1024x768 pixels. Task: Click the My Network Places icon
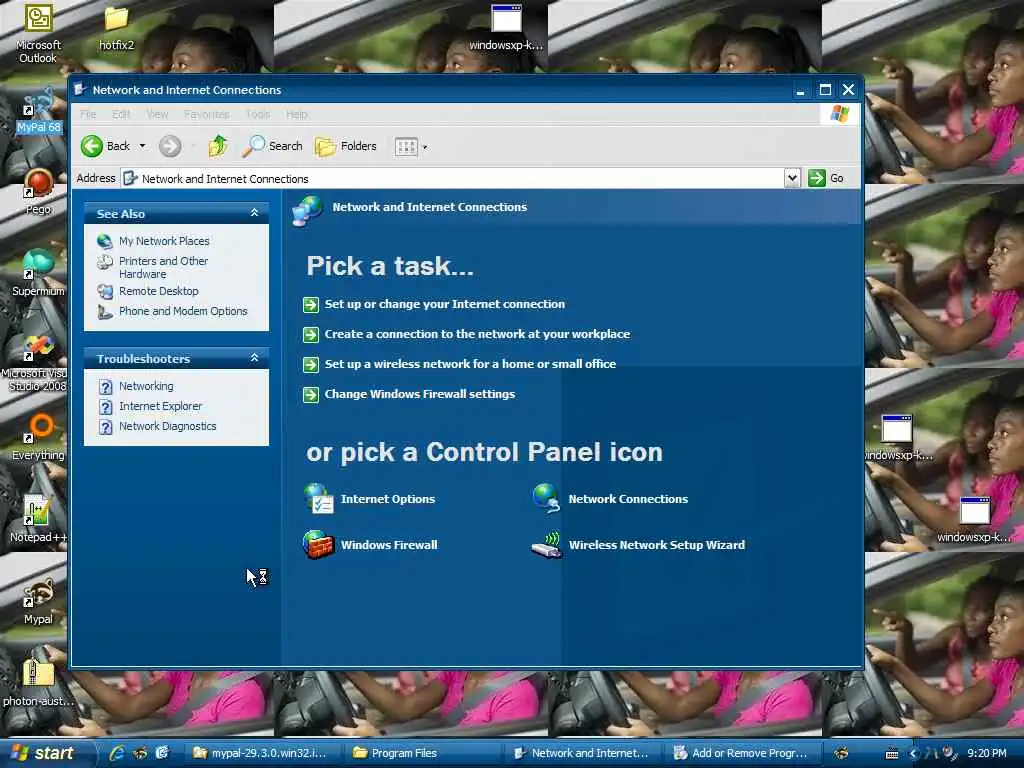tap(104, 241)
